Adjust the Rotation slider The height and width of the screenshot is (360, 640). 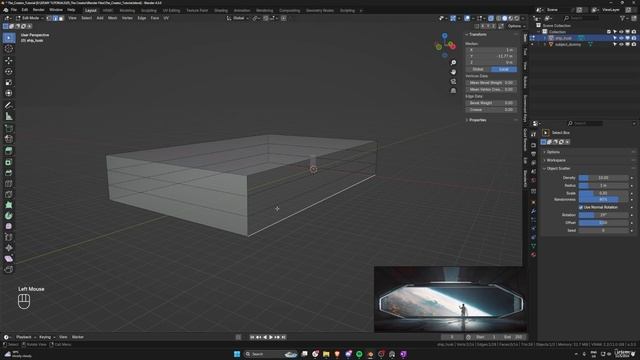click(x=603, y=215)
